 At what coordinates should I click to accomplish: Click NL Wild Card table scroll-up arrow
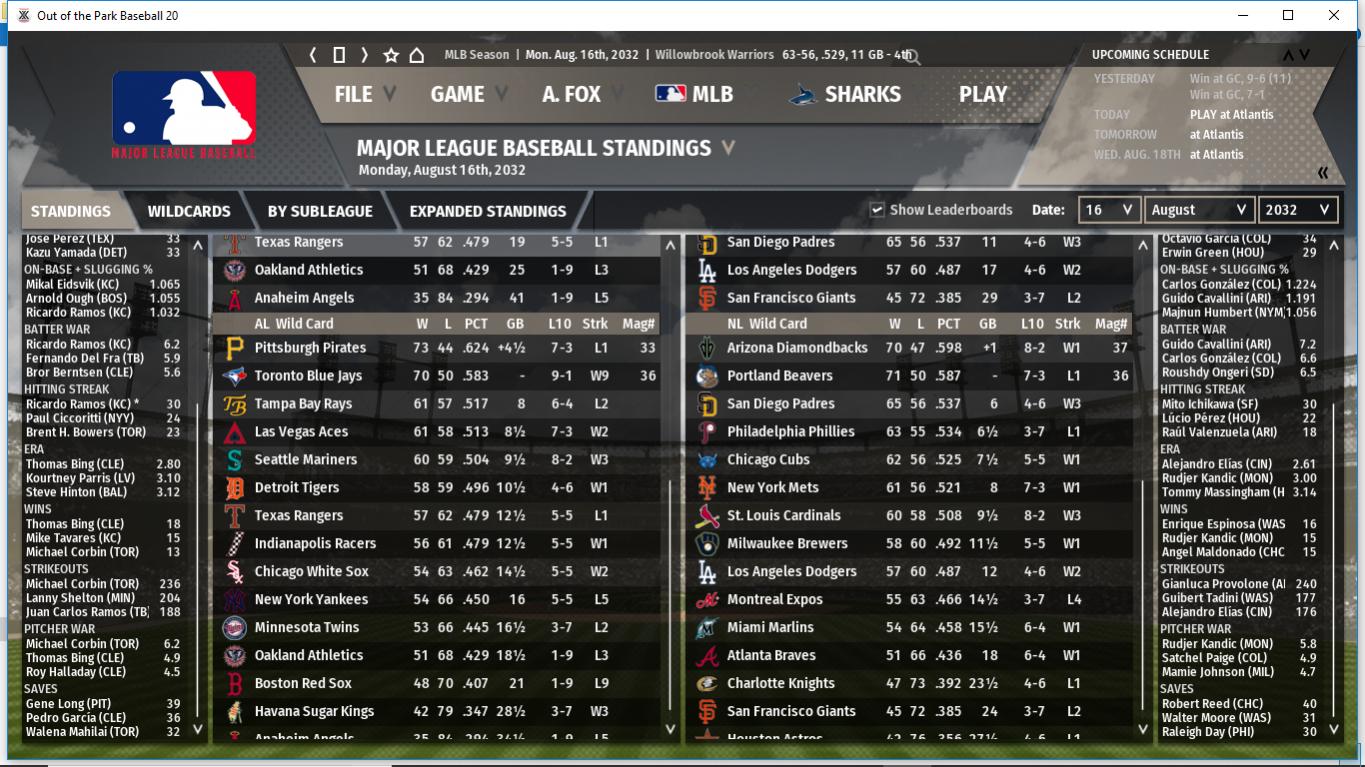click(x=1142, y=246)
